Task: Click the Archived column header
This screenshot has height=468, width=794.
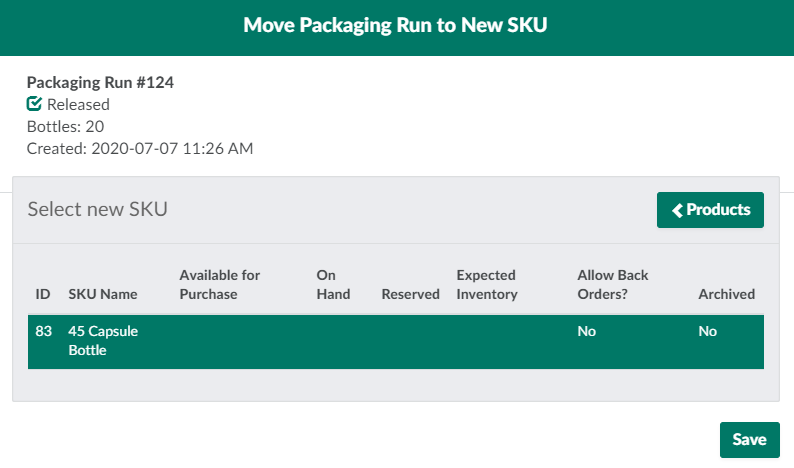Action: [726, 294]
